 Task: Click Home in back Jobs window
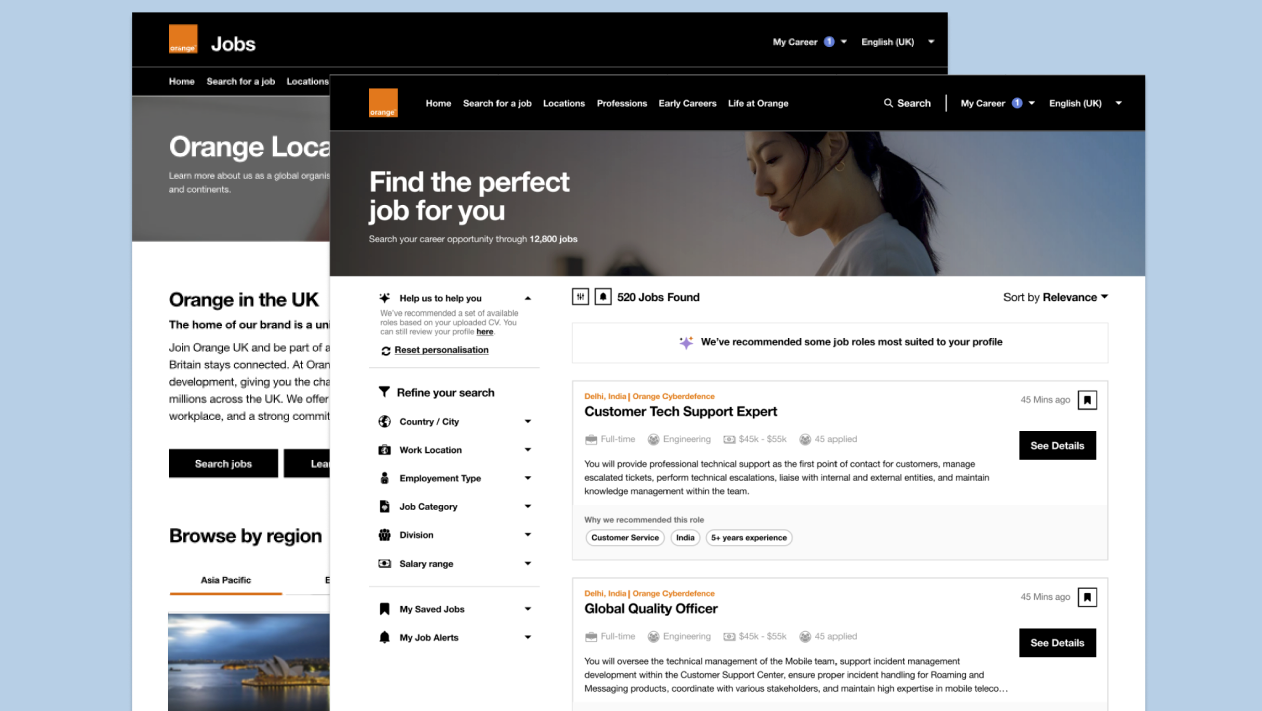[182, 82]
